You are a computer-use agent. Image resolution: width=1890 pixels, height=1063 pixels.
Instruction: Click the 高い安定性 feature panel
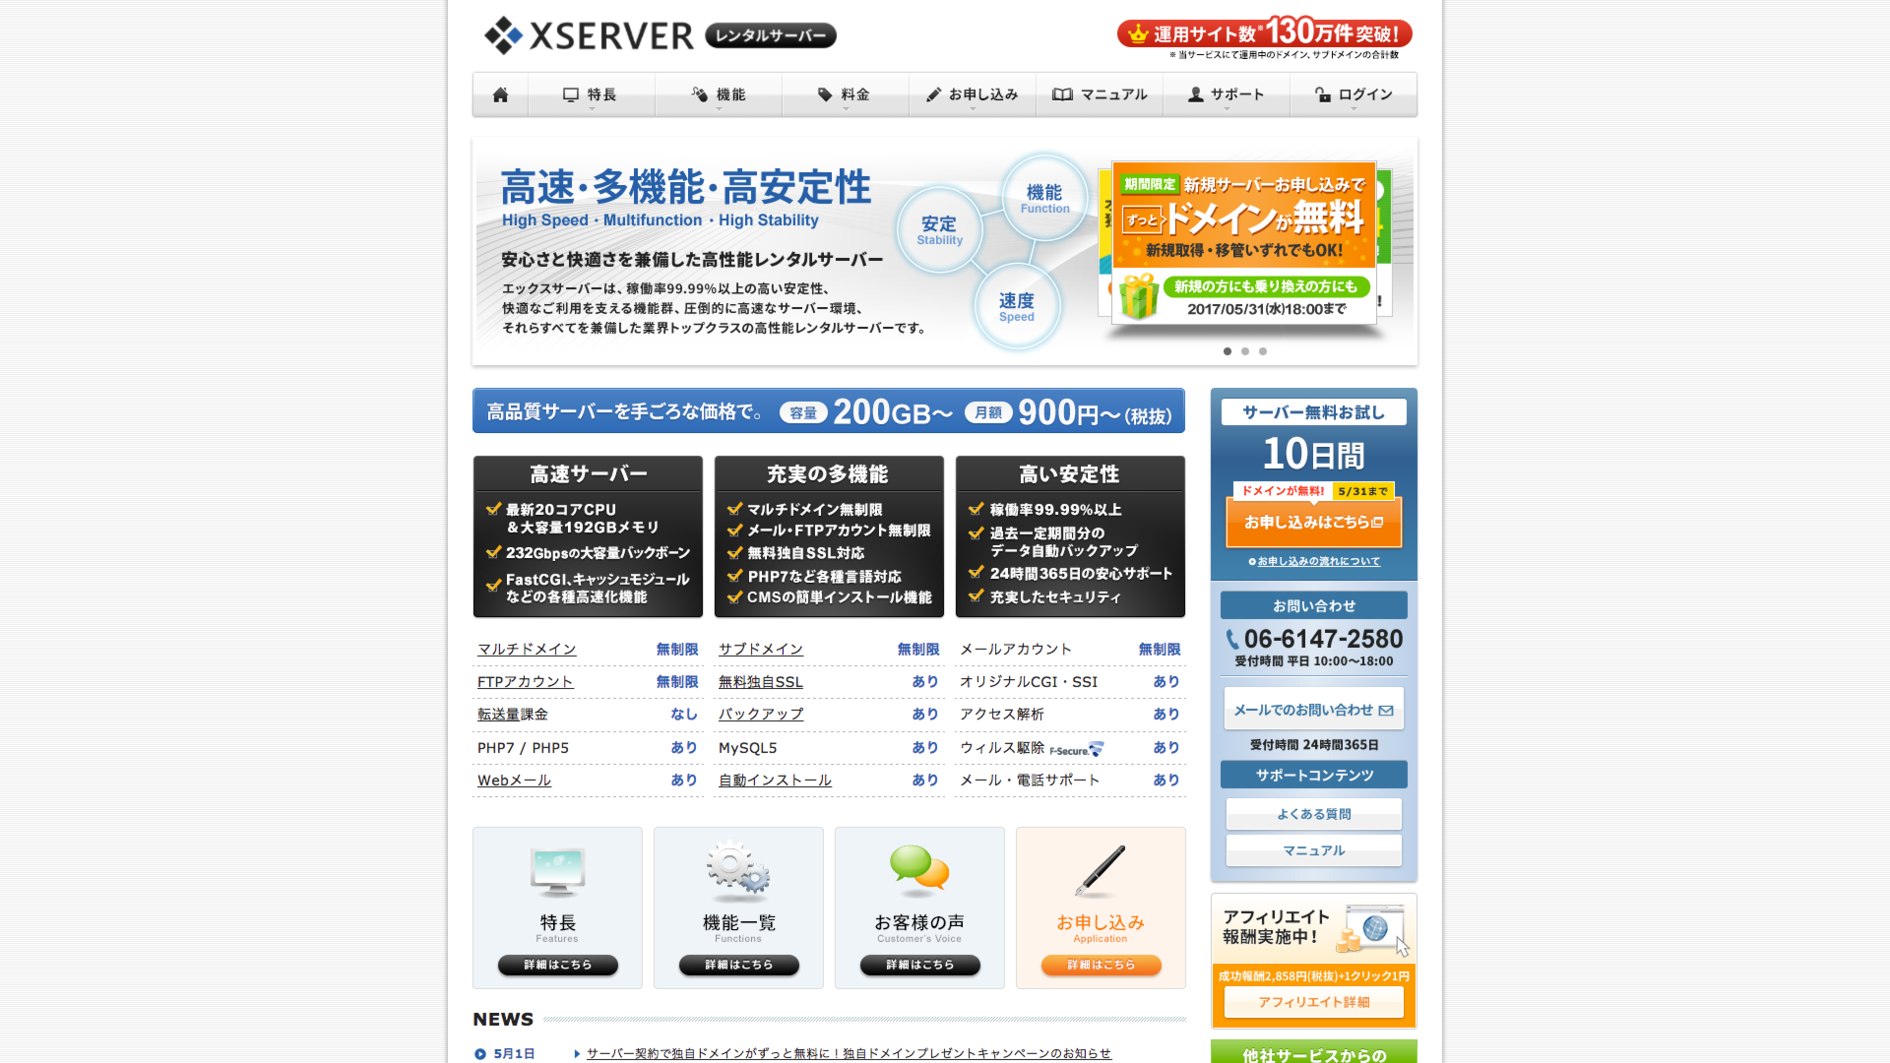tap(1070, 537)
